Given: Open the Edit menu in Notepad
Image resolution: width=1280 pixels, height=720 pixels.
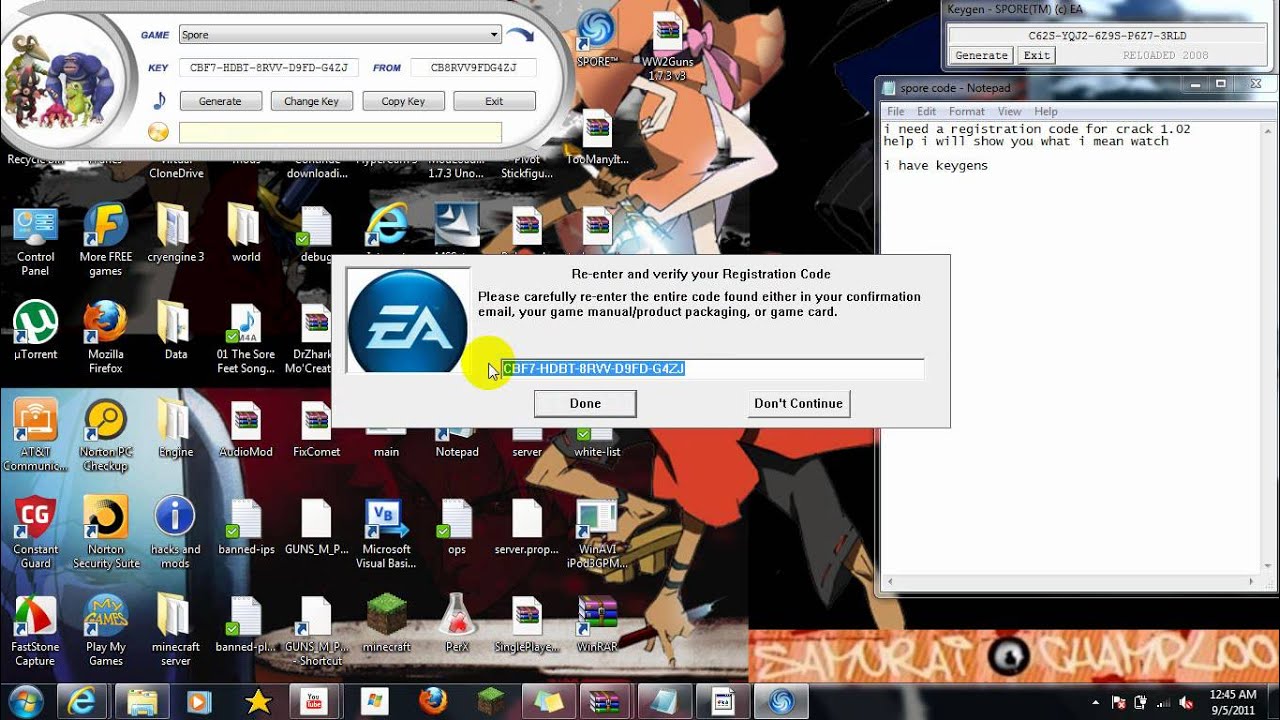Looking at the screenshot, I should [927, 111].
